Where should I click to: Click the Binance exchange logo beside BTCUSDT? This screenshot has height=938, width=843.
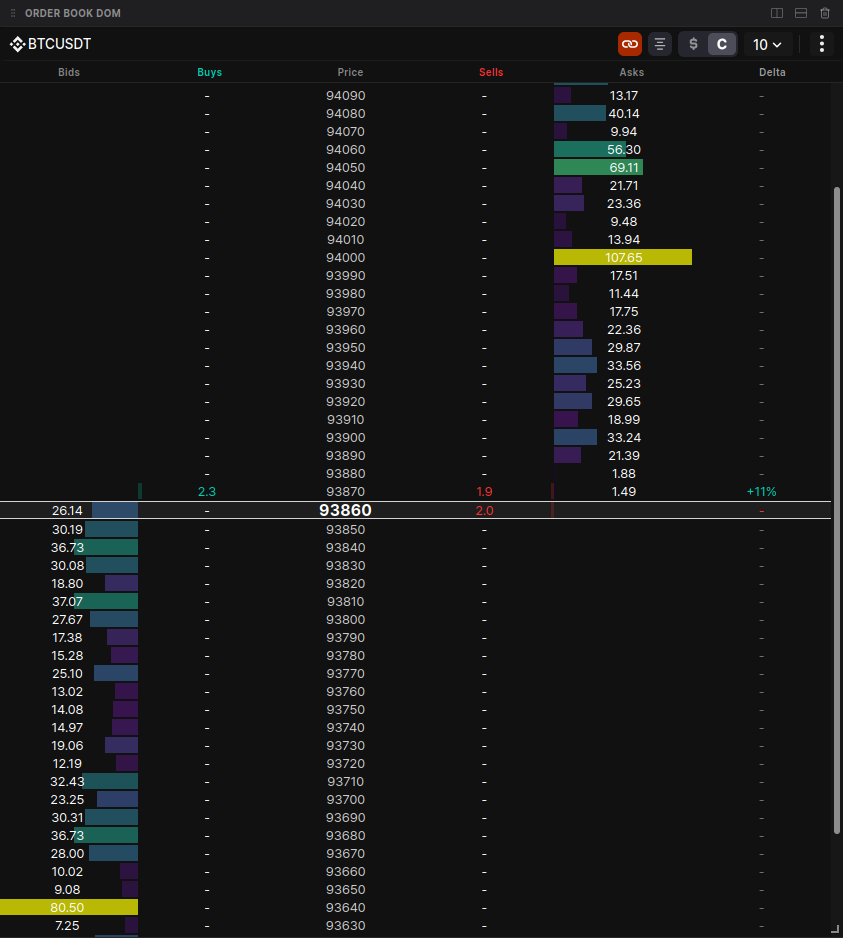pos(17,43)
